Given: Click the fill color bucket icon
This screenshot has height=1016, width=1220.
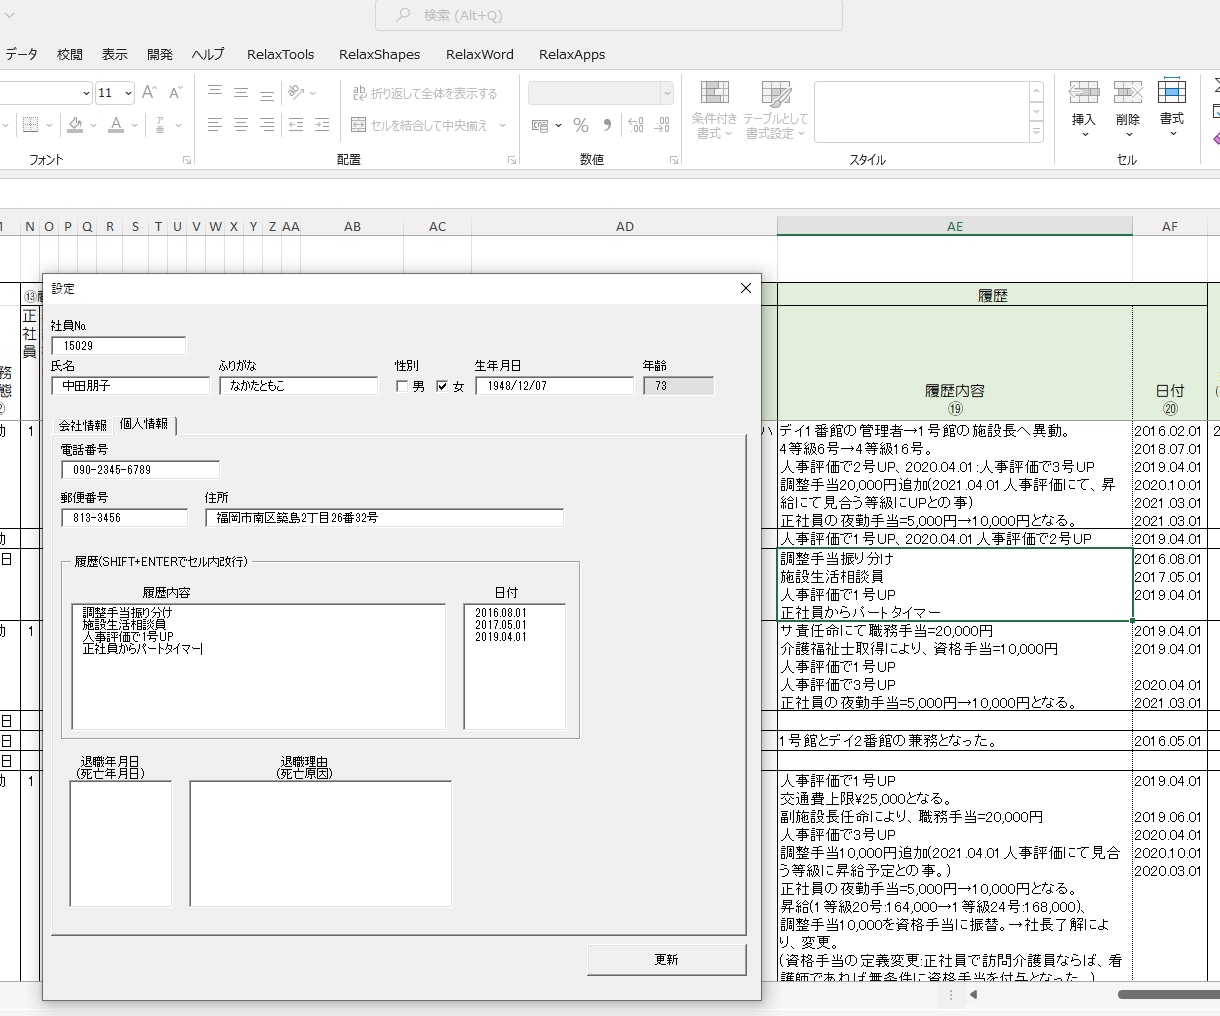Looking at the screenshot, I should point(75,125).
